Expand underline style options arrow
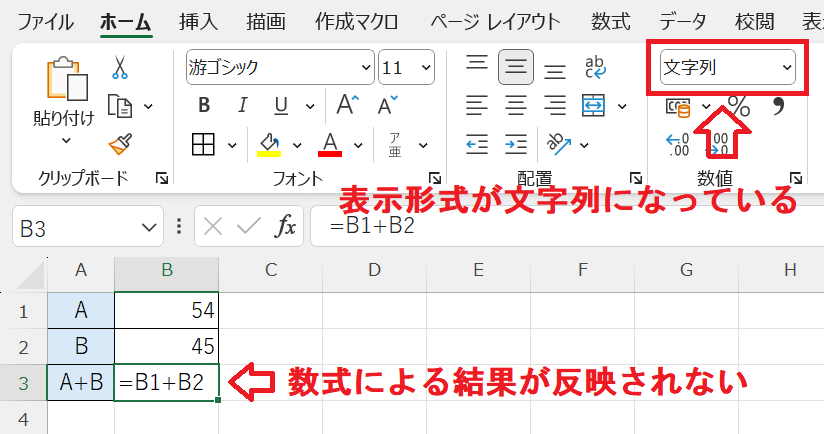This screenshot has width=824, height=434. click(310, 106)
